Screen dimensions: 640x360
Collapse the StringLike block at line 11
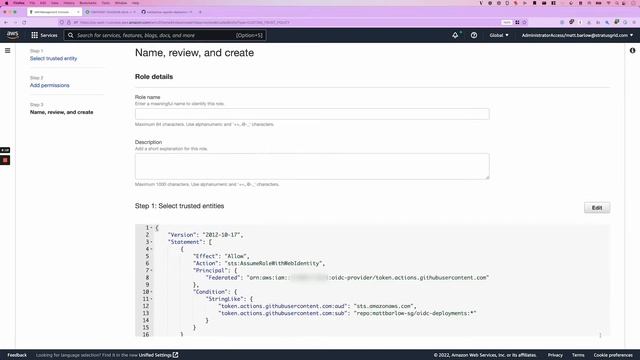point(151,299)
